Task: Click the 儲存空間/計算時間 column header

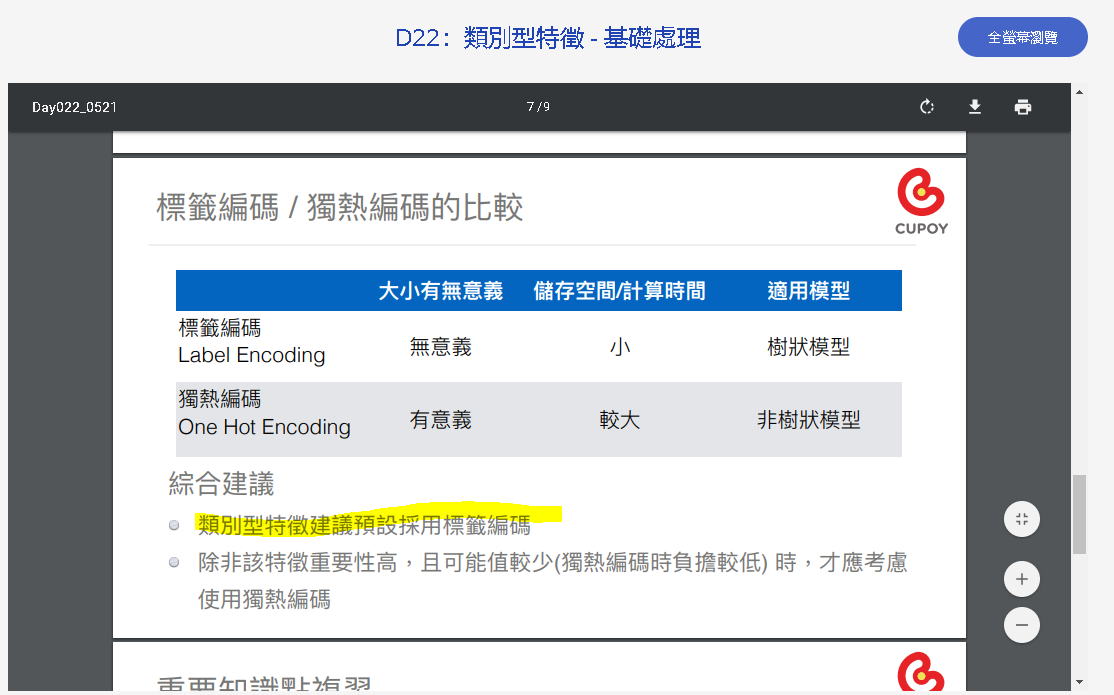Action: (x=620, y=291)
